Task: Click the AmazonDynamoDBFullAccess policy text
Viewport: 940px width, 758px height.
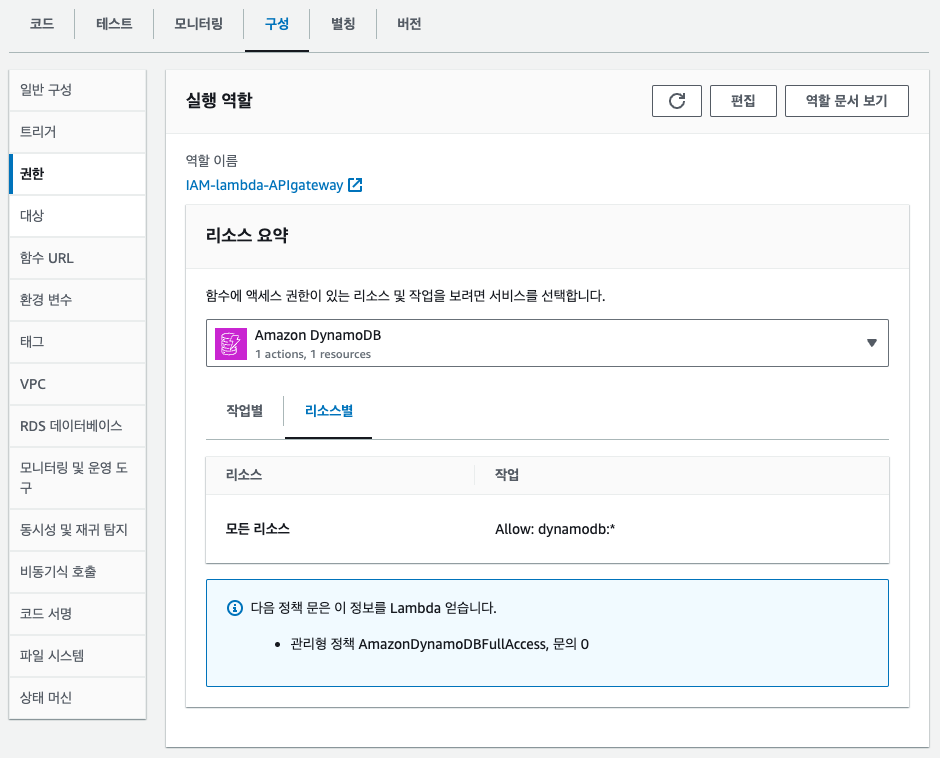Action: tap(453, 644)
